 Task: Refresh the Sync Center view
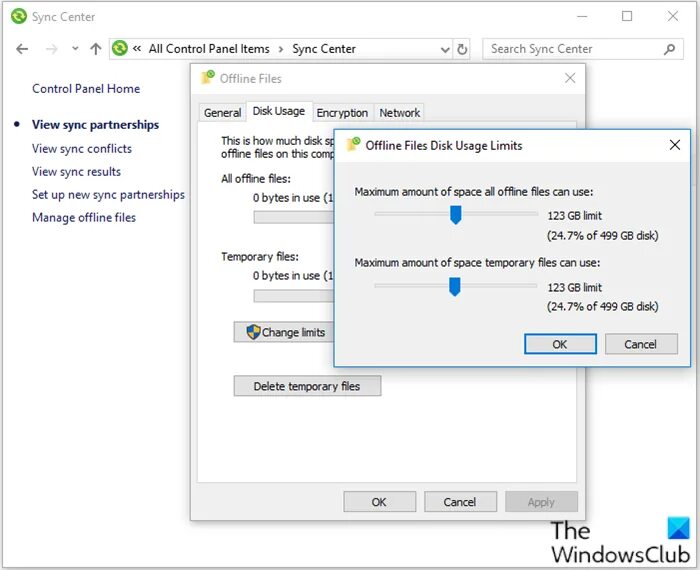click(x=462, y=49)
